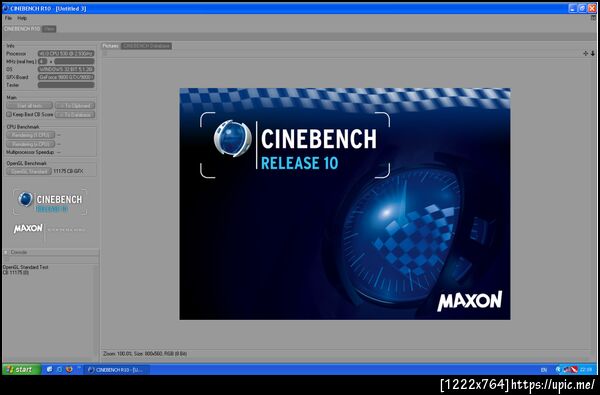The width and height of the screenshot is (600, 395).
Task: Click the CINEBENCH R10 taskbar button
Action: [117, 370]
